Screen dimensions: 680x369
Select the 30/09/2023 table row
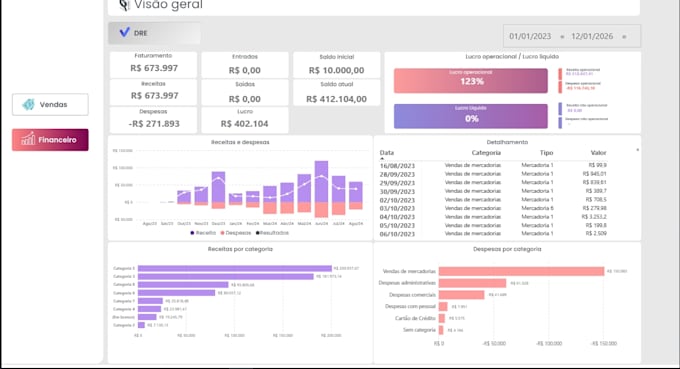[x=493, y=191]
